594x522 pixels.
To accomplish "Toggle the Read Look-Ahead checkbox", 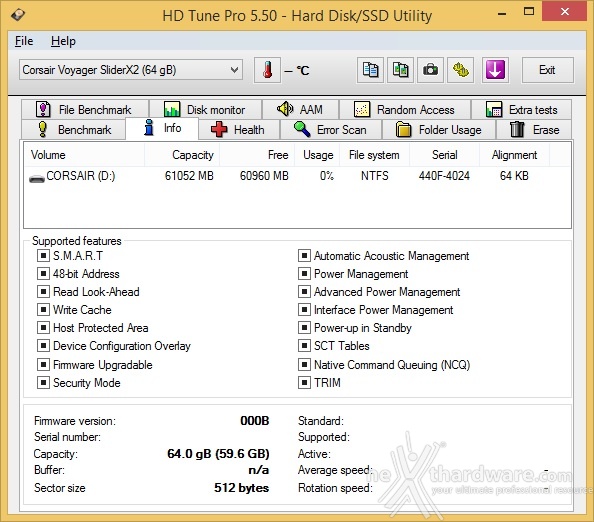I will pos(43,292).
